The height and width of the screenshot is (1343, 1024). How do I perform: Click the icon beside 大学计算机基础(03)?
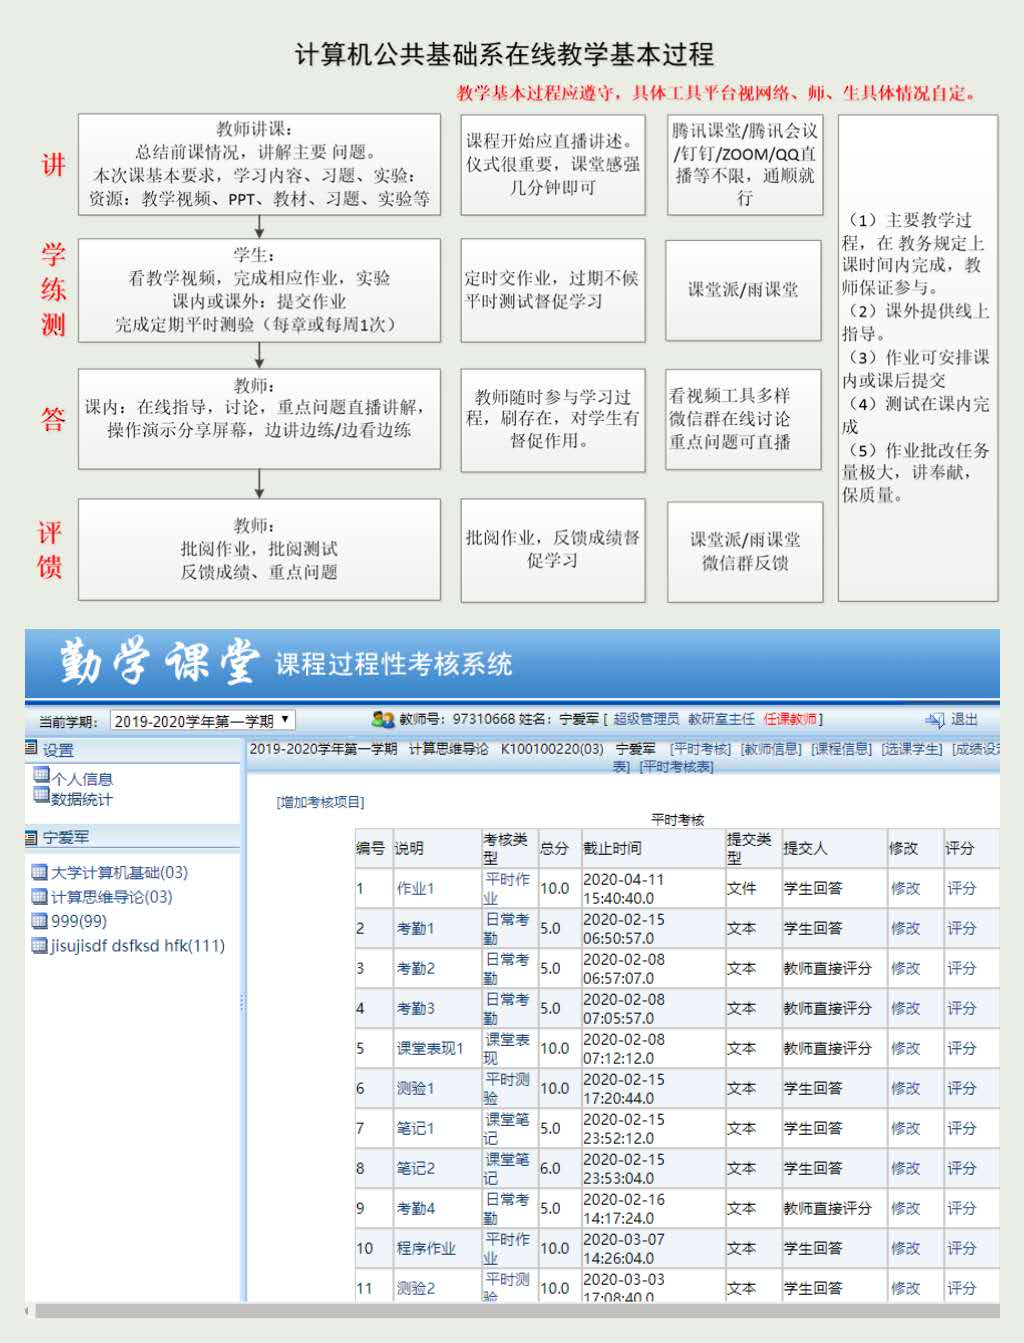[x=40, y=873]
